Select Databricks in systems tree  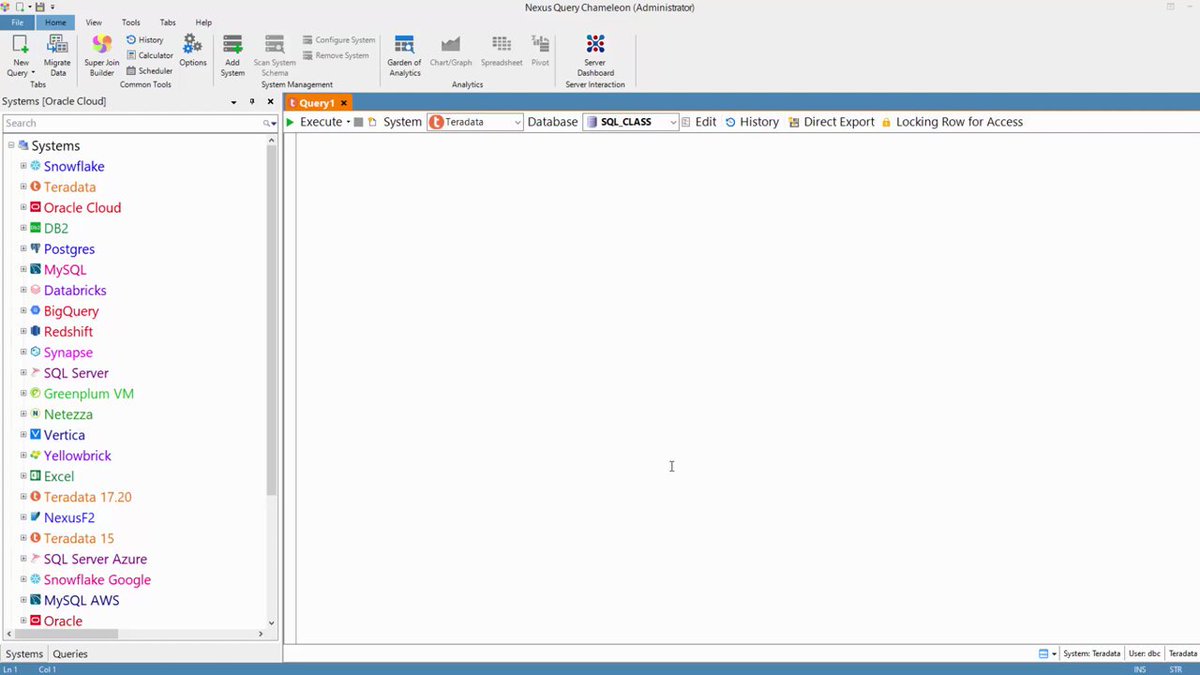point(75,290)
